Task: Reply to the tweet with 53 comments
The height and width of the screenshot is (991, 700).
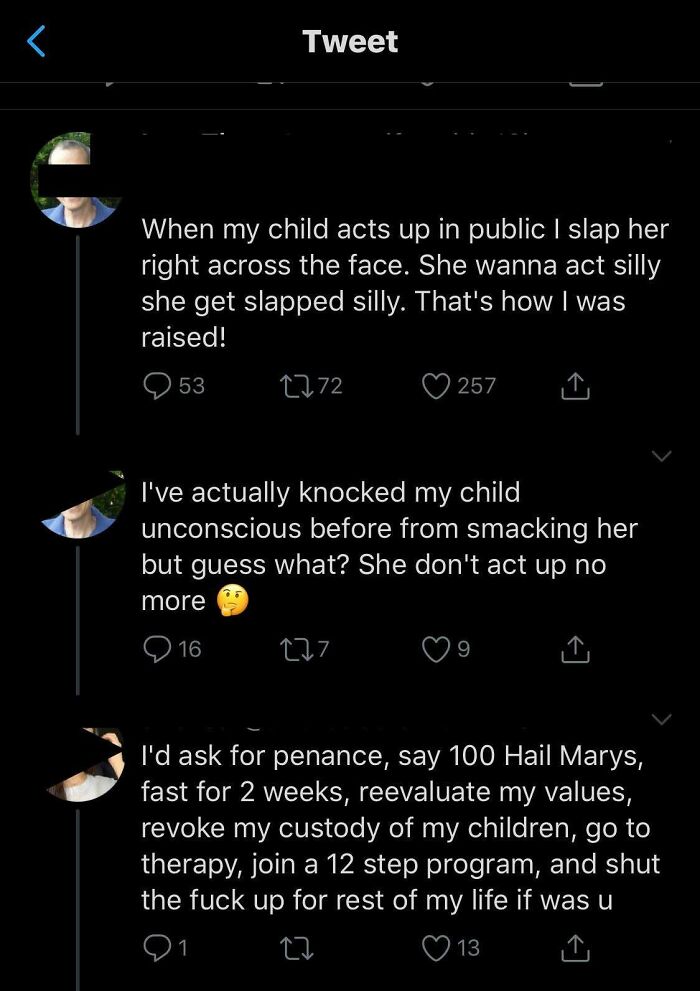Action: click(x=159, y=385)
